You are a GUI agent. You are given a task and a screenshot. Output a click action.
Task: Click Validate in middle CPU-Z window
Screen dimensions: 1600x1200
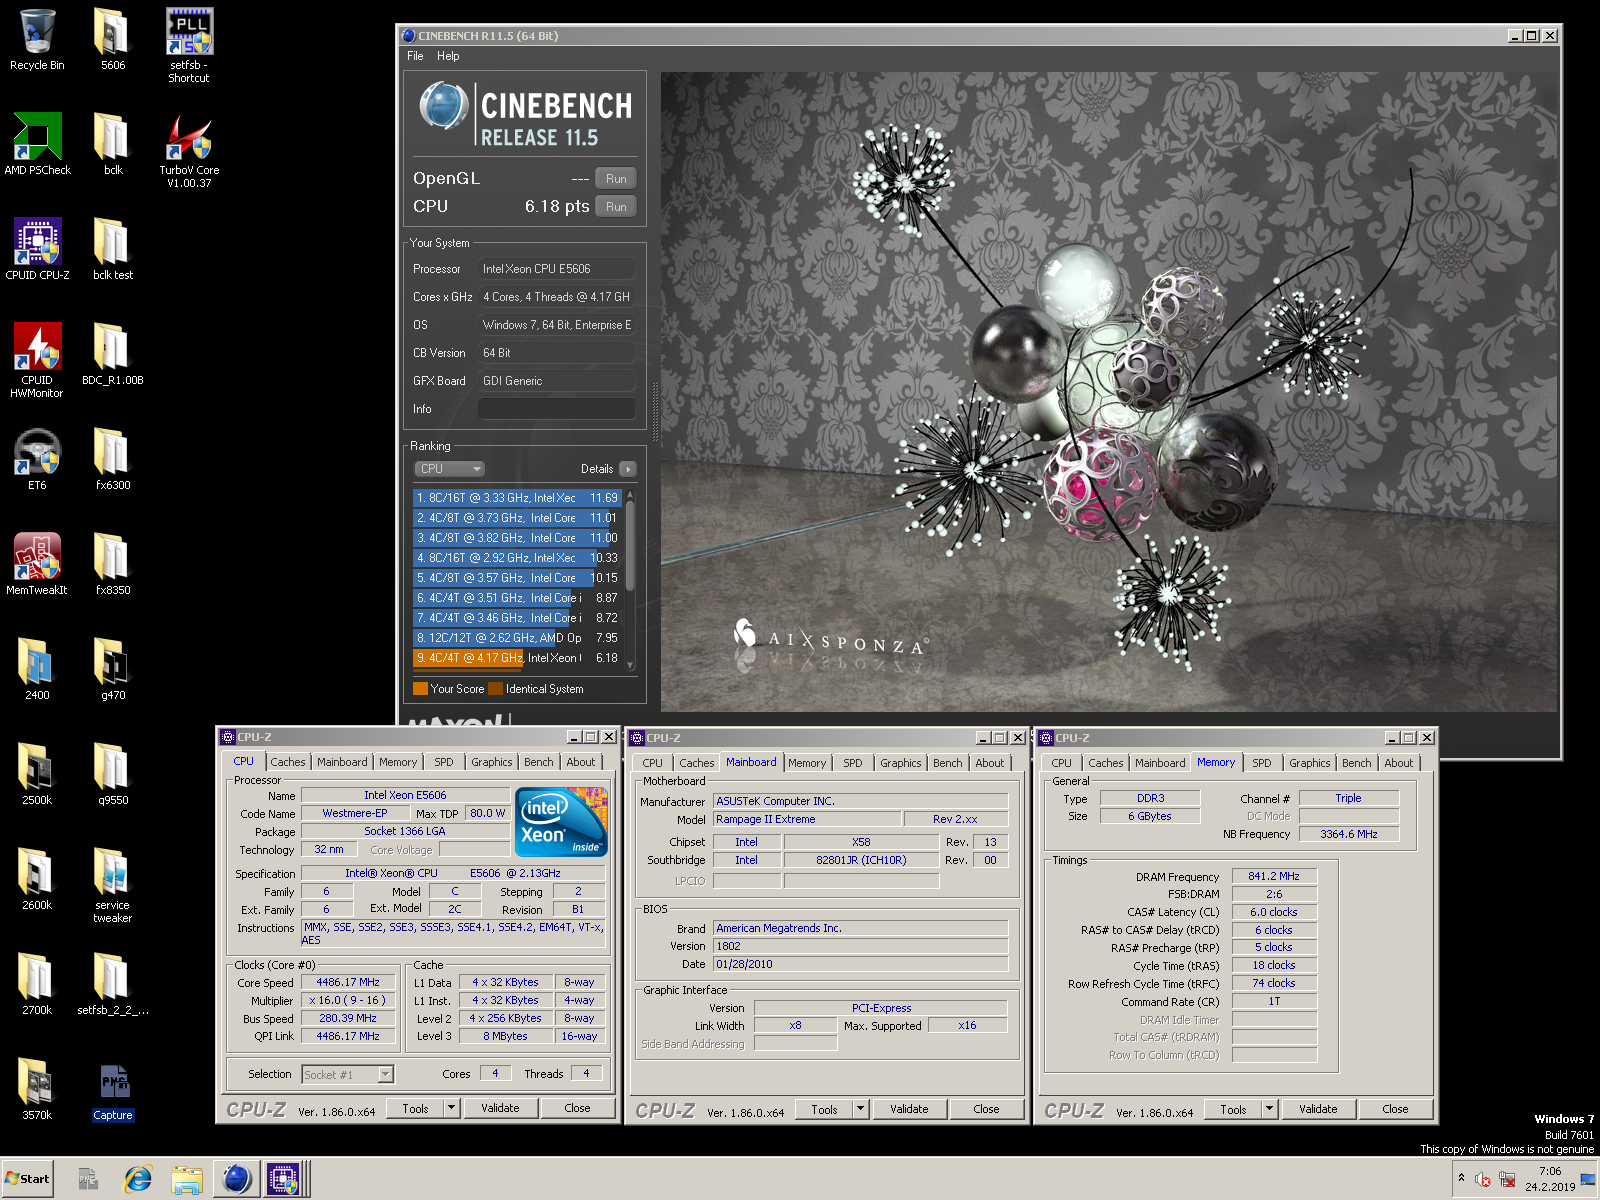pyautogui.click(x=909, y=1110)
